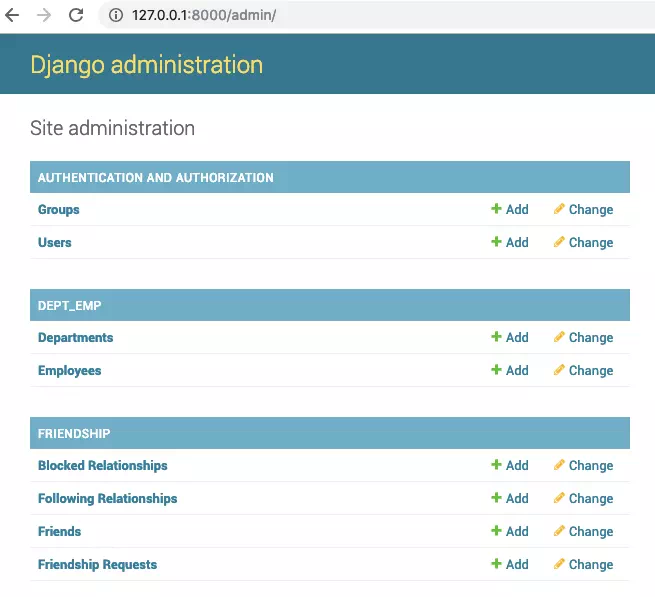
Task: Click Change link in Friendship Requests row
Action: tap(591, 564)
